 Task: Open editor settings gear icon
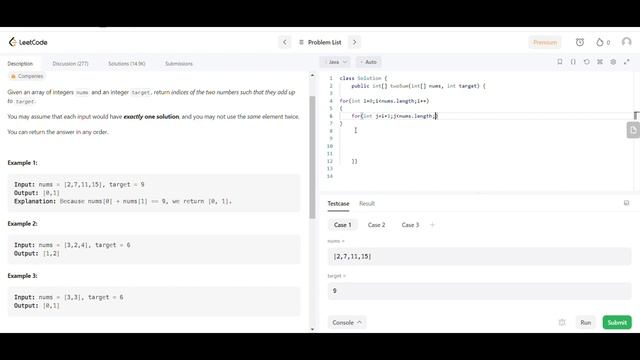613,62
